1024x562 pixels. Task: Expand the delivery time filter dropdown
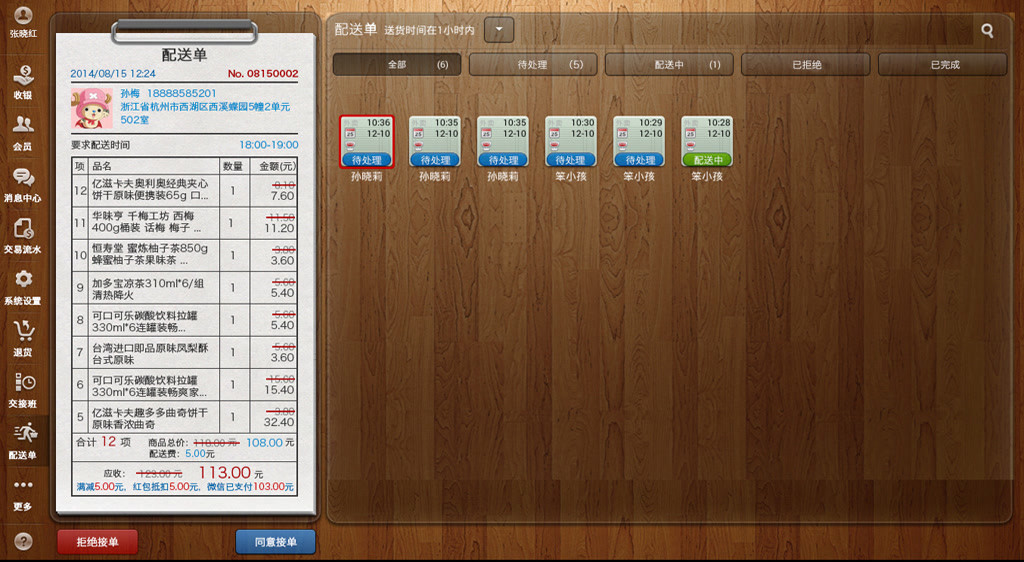pos(499,30)
